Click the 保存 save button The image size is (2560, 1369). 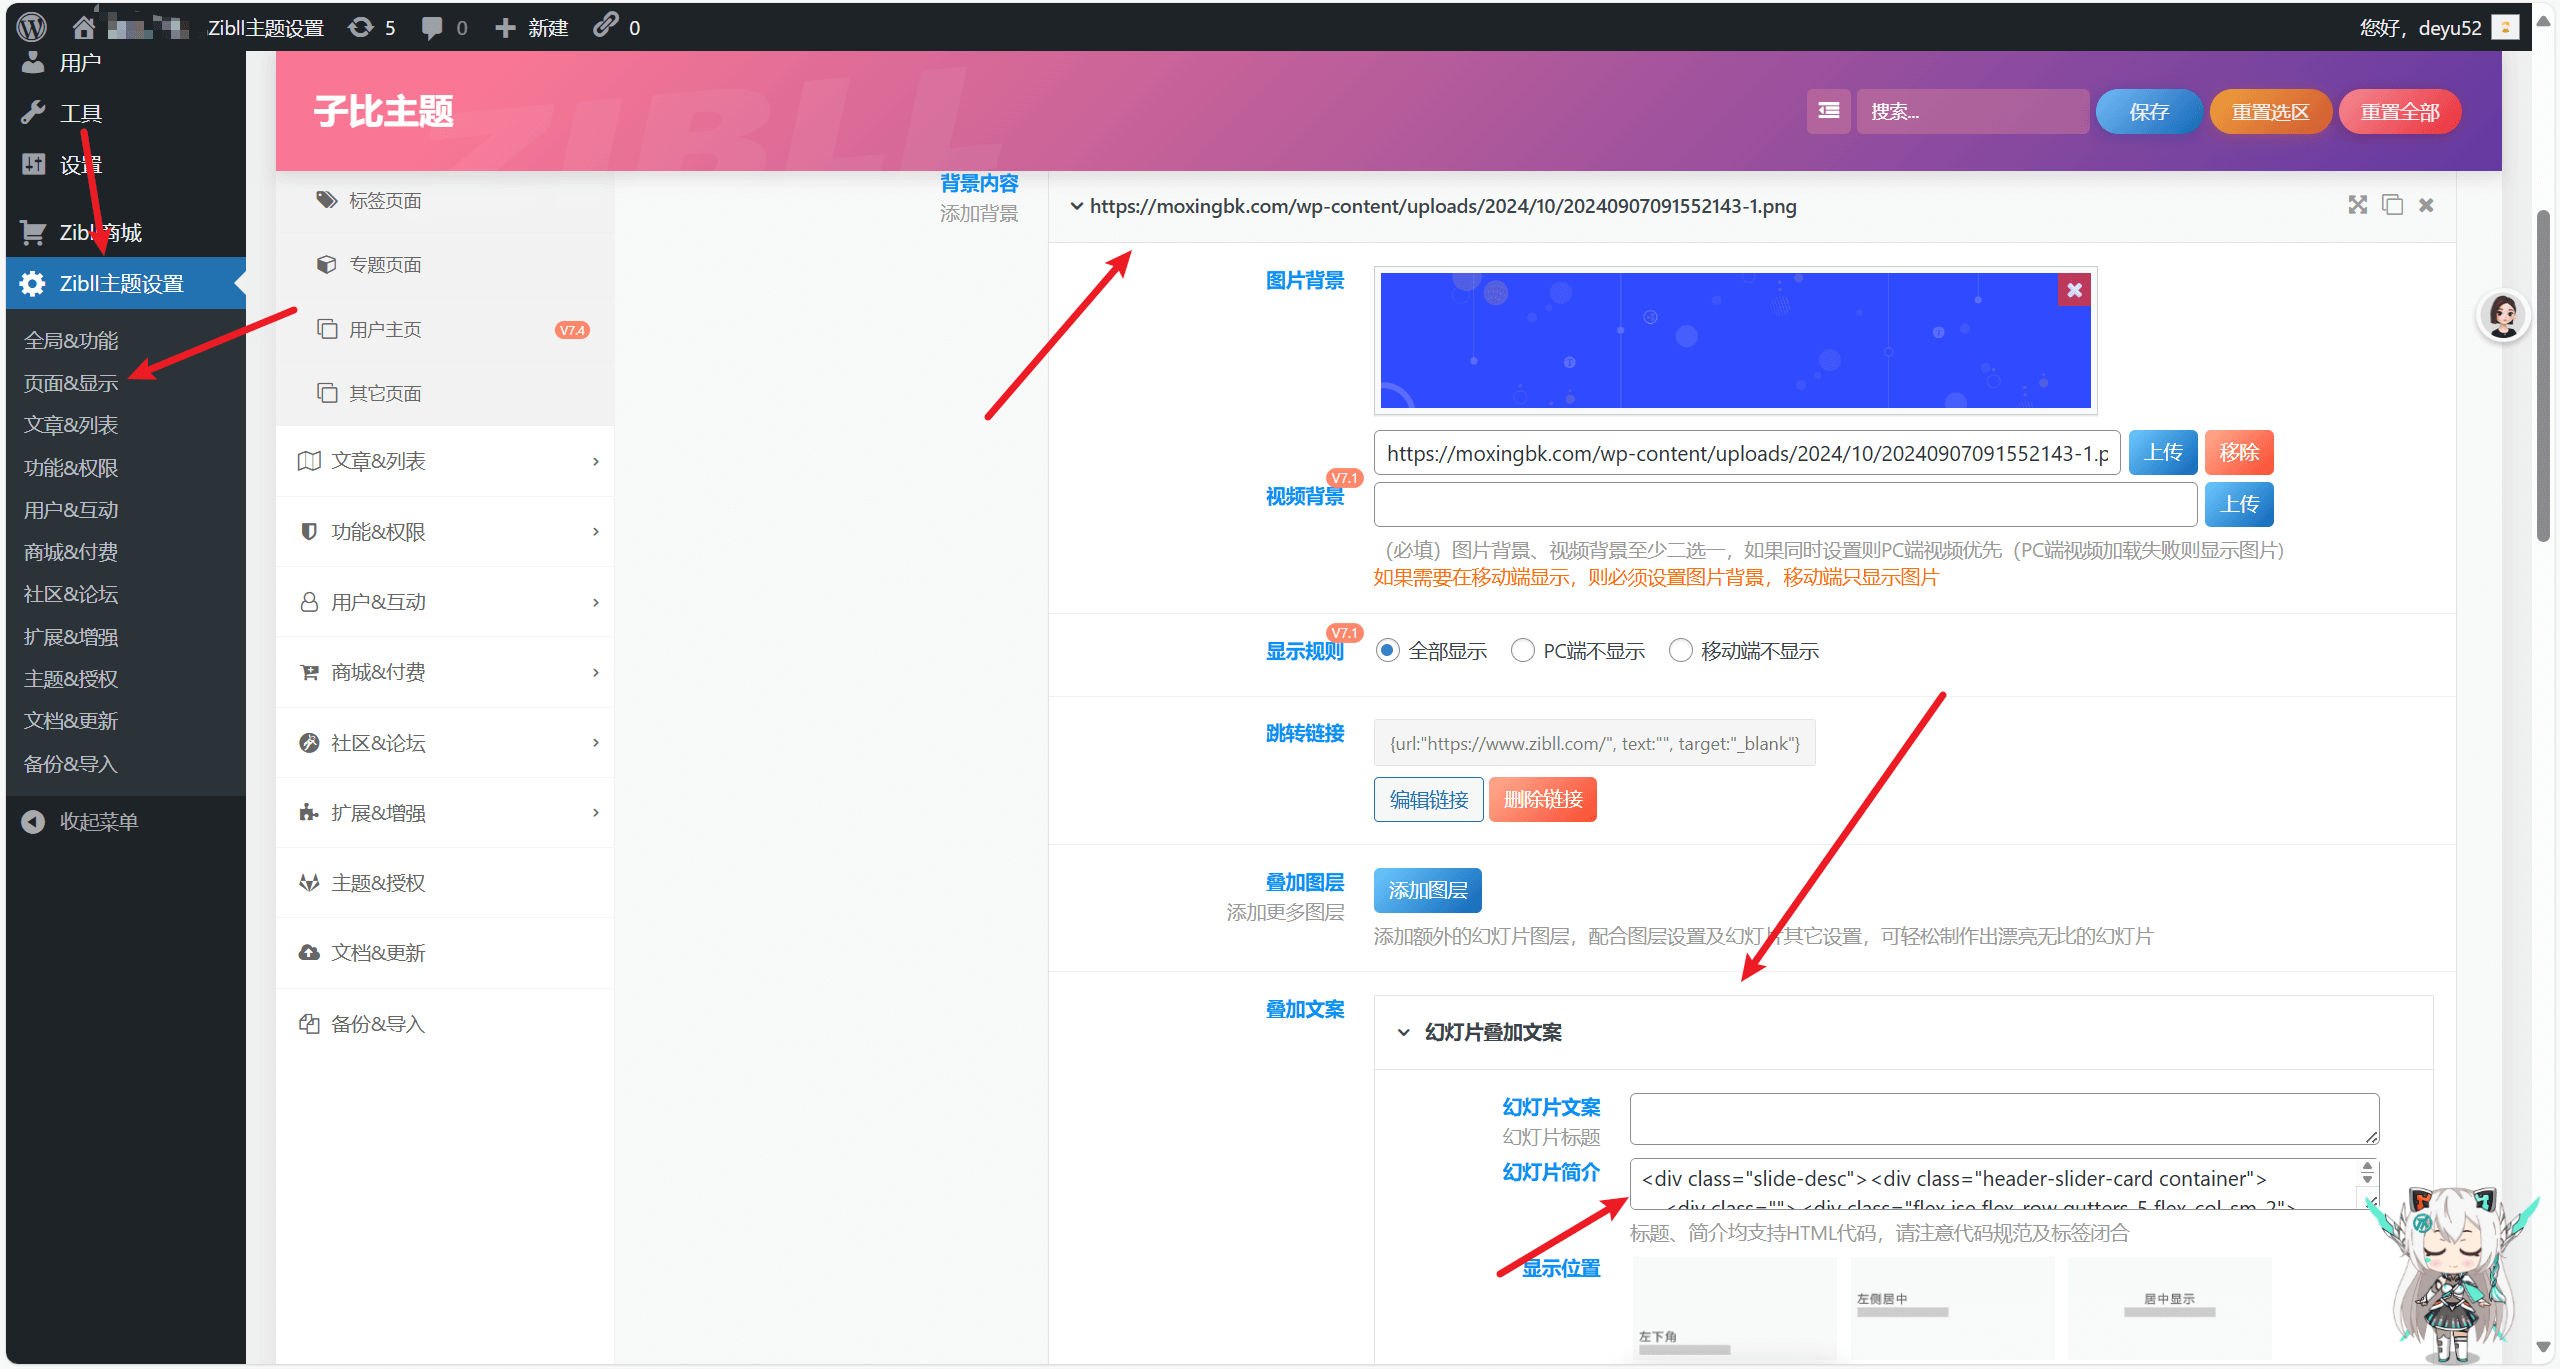[x=2148, y=111]
